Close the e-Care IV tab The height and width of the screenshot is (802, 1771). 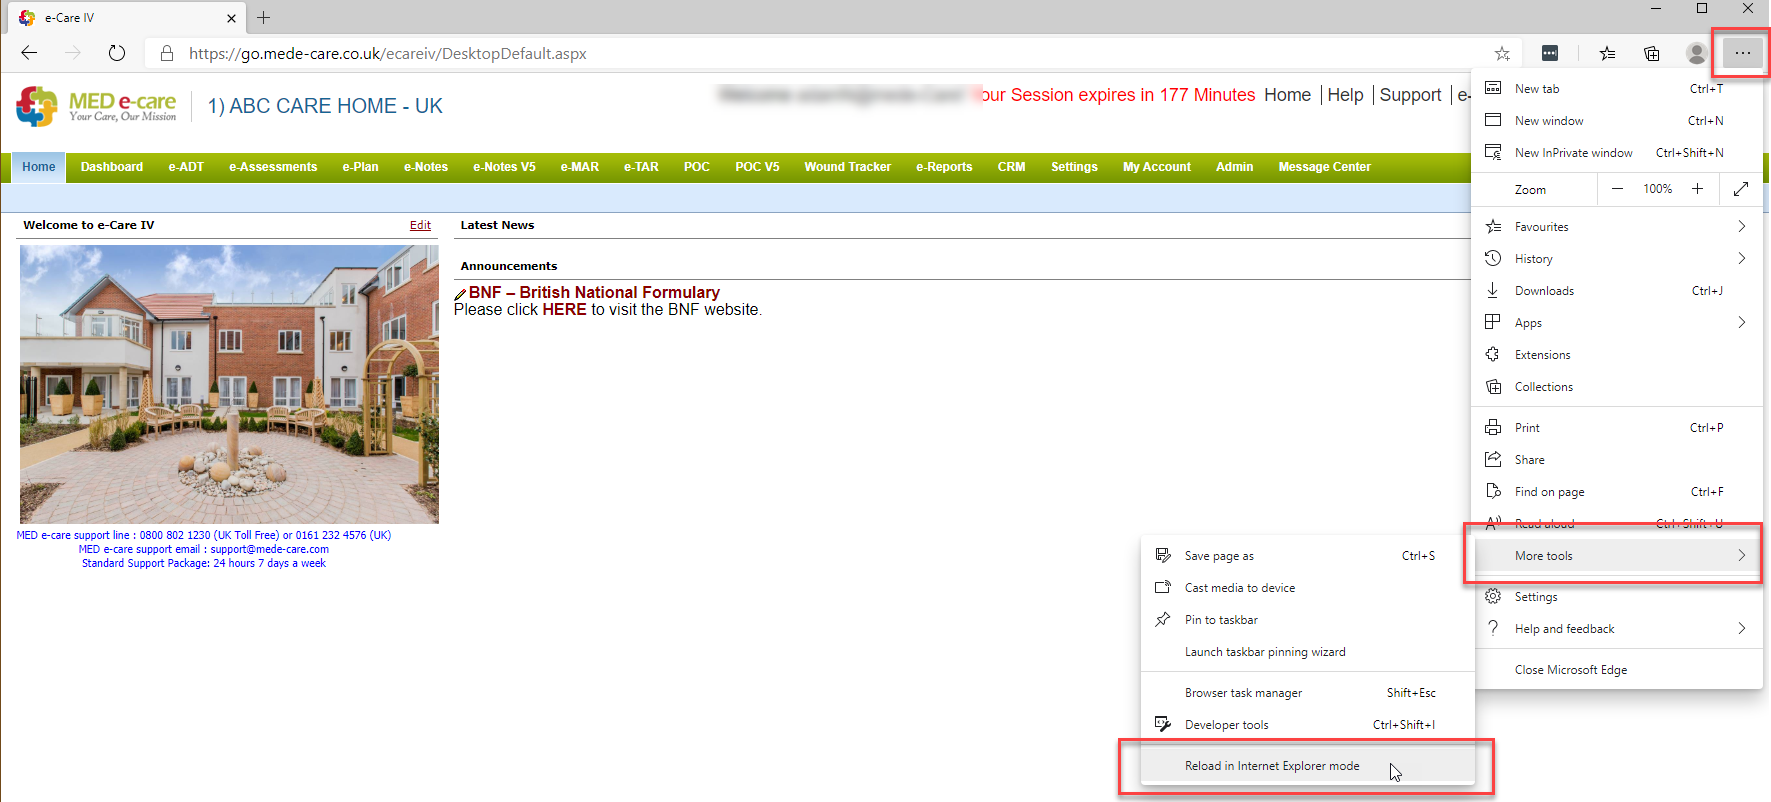(231, 18)
